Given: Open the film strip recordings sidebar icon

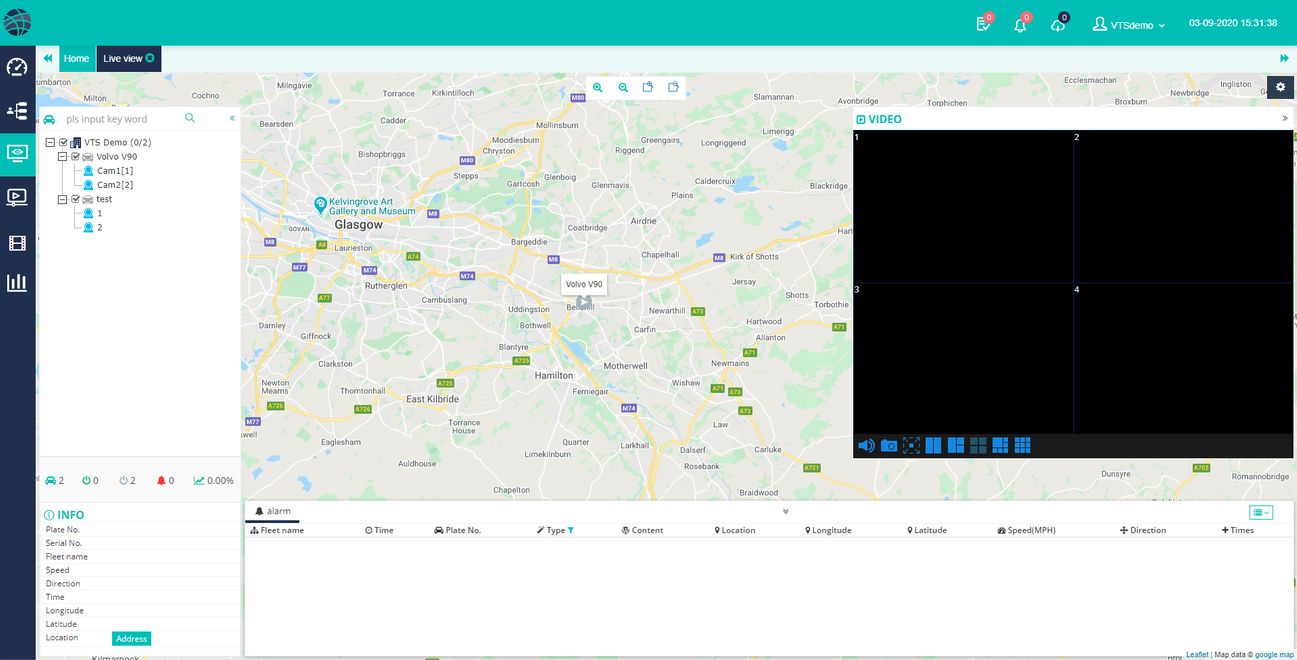Looking at the screenshot, I should pyautogui.click(x=17, y=242).
